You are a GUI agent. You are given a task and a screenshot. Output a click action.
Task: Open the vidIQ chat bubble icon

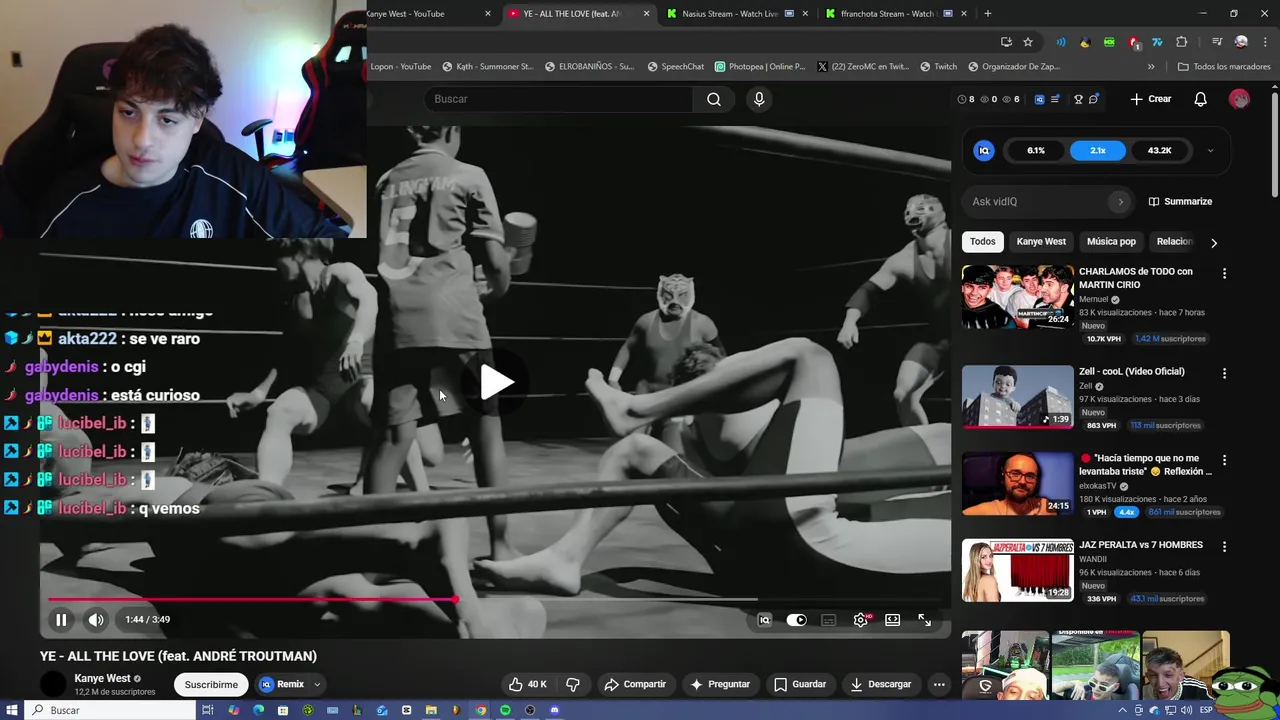[x=1094, y=99]
